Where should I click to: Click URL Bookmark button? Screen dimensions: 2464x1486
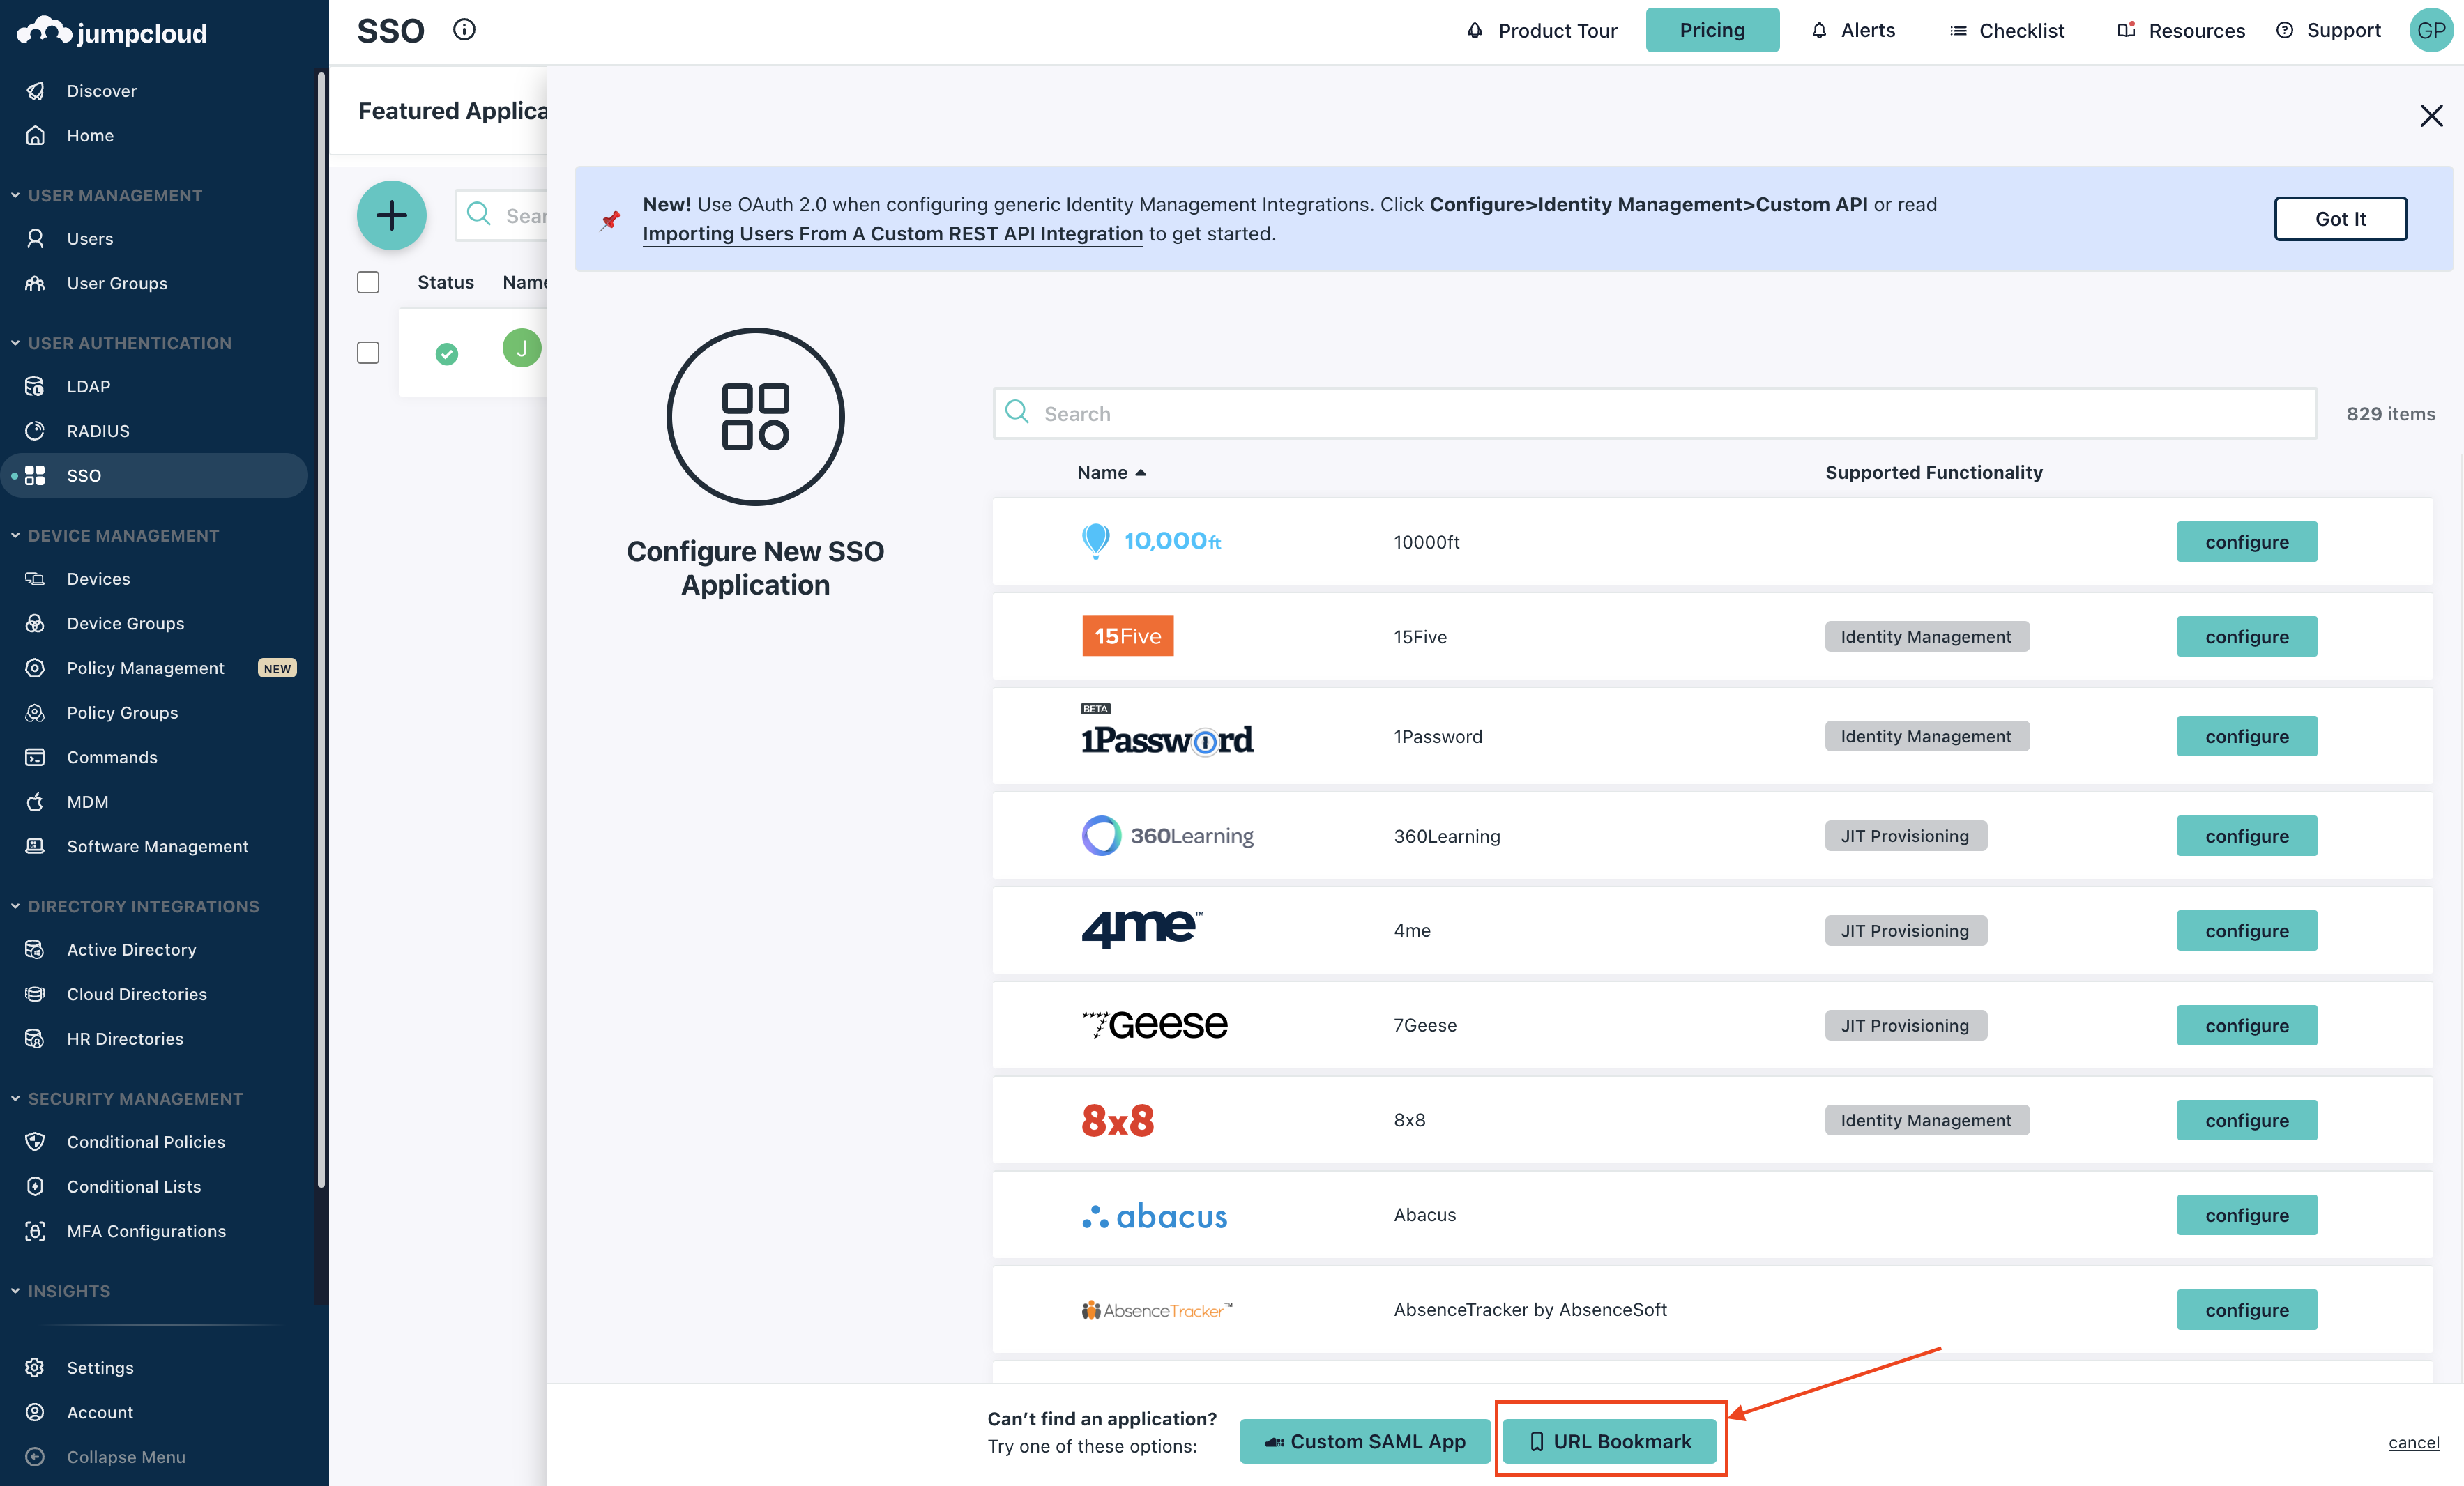click(x=1609, y=1441)
